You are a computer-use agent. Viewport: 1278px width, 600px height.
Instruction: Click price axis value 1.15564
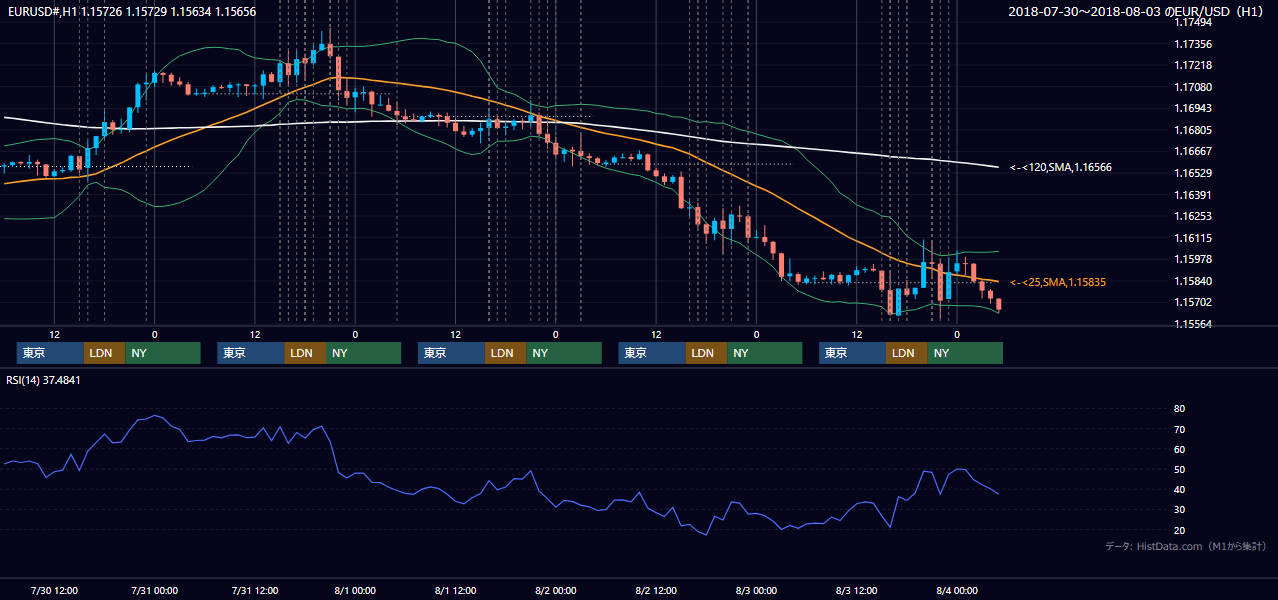1193,325
